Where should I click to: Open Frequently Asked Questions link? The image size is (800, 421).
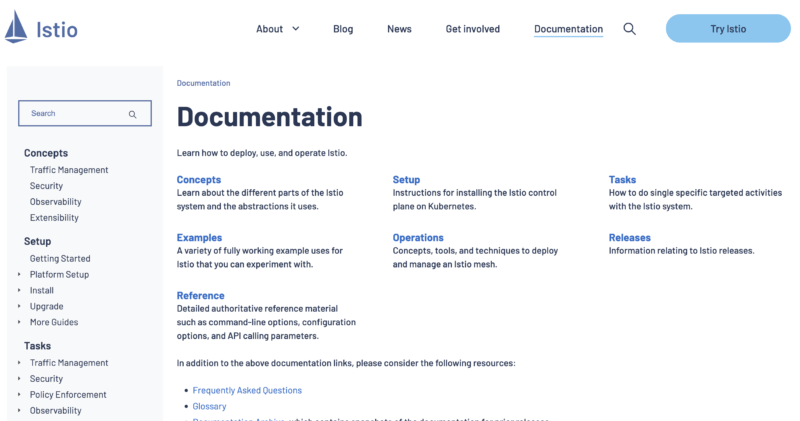tap(247, 390)
